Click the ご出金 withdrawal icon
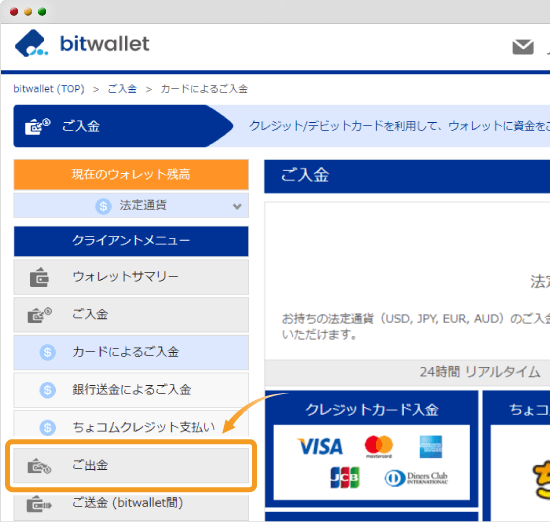The width and height of the screenshot is (550, 522). coord(39,466)
